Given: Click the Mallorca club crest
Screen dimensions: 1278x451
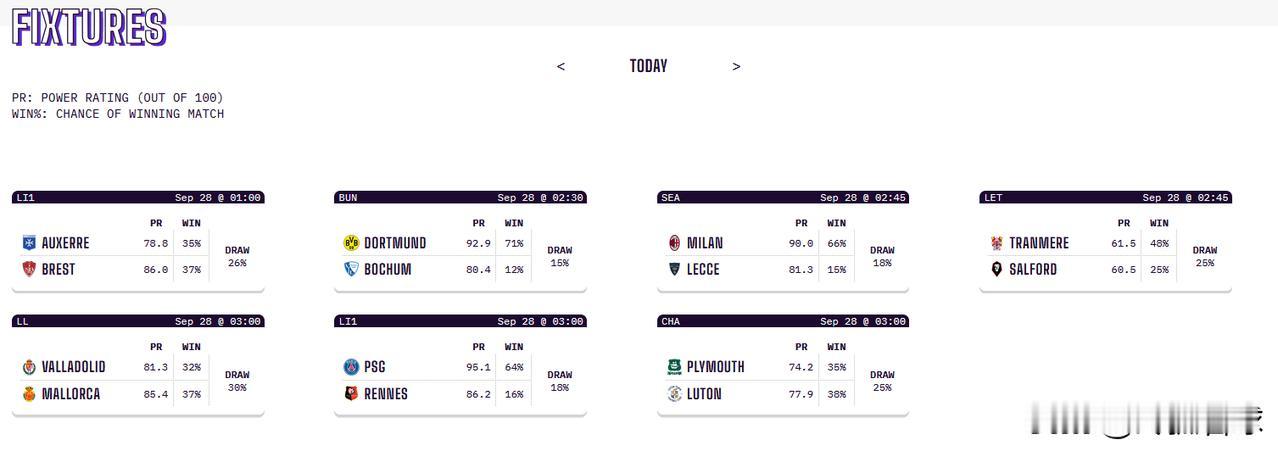Looking at the screenshot, I should coord(29,394).
